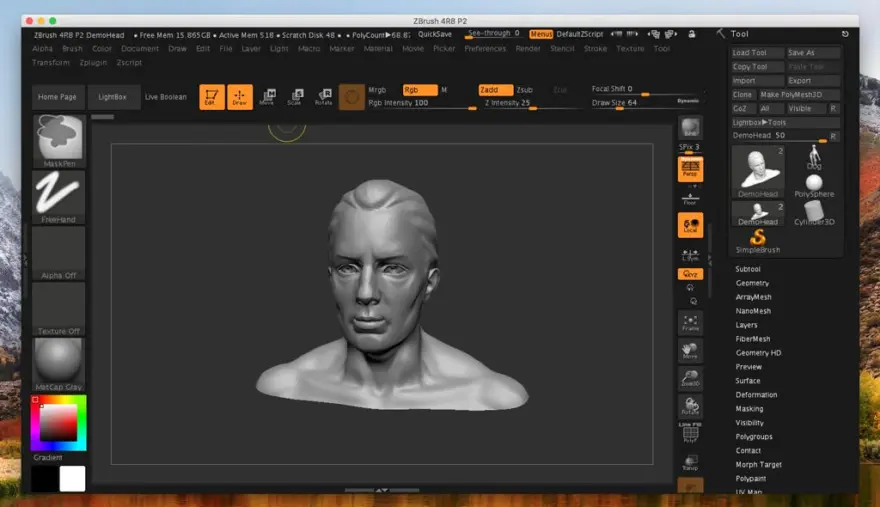880x507 pixels.
Task: Toggle L.Sym local symmetry
Action: pos(690,255)
